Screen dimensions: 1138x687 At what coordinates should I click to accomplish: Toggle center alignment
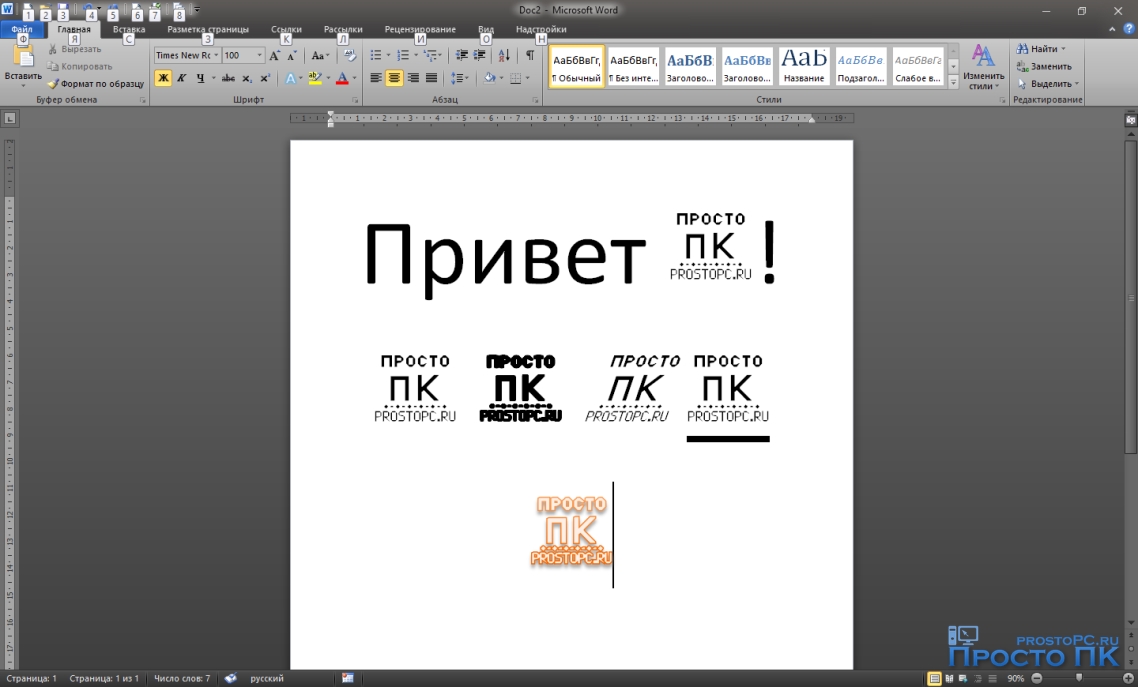tap(394, 78)
